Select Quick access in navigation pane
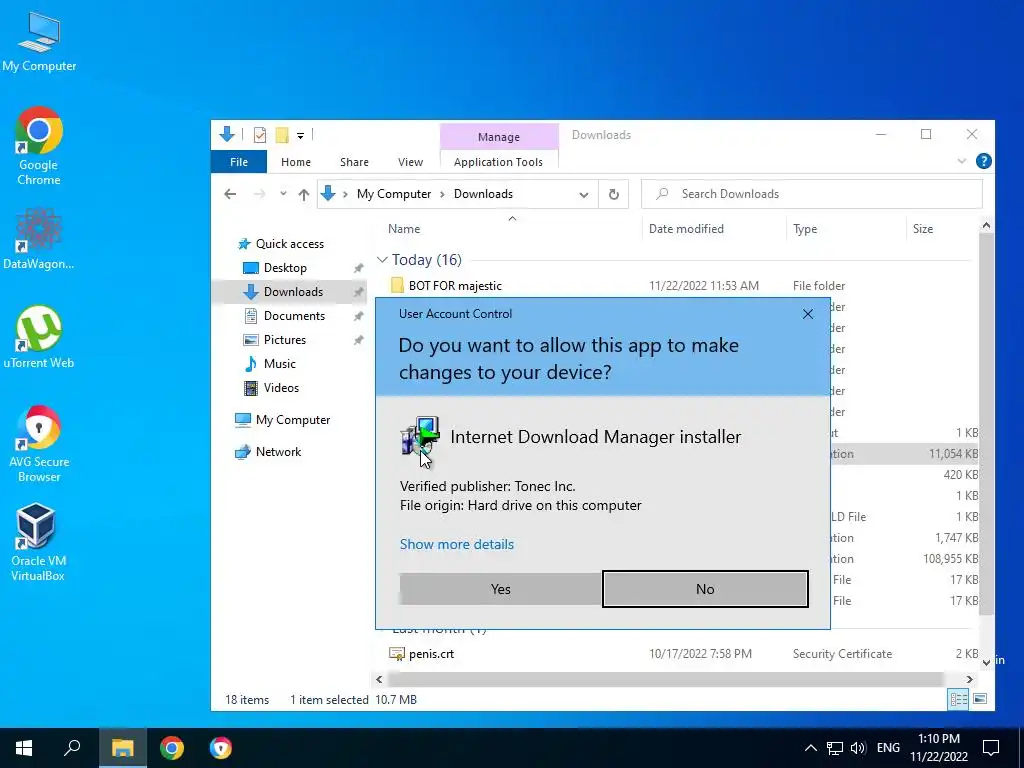Viewport: 1024px width, 768px height. 289,244
